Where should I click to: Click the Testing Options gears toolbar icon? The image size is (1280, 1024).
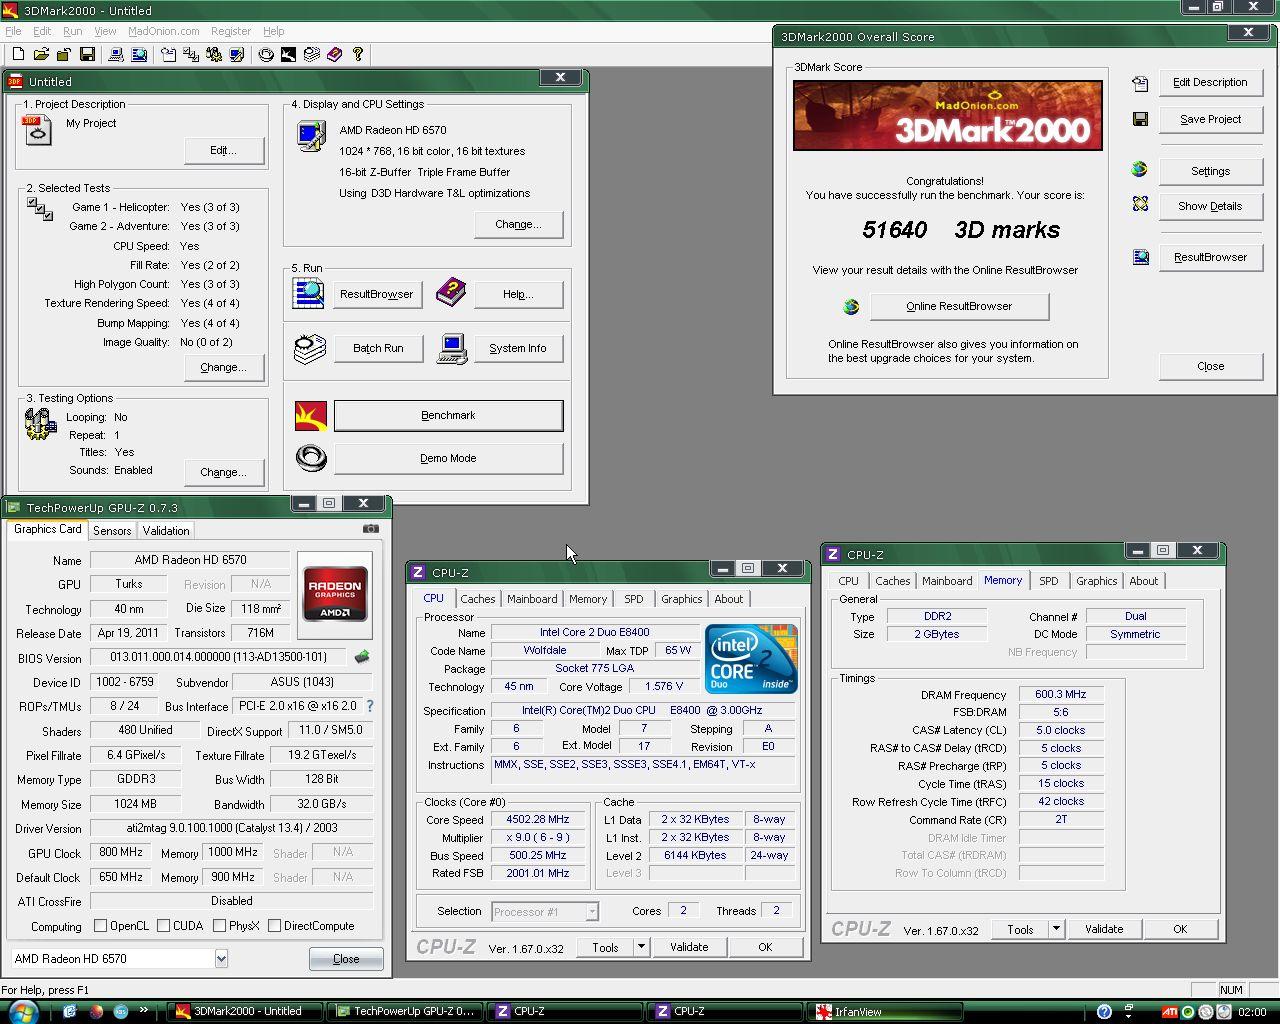[213, 54]
